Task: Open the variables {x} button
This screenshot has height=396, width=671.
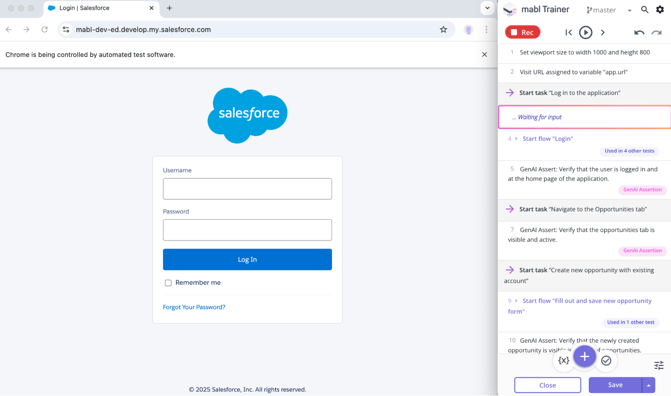Action: point(564,360)
